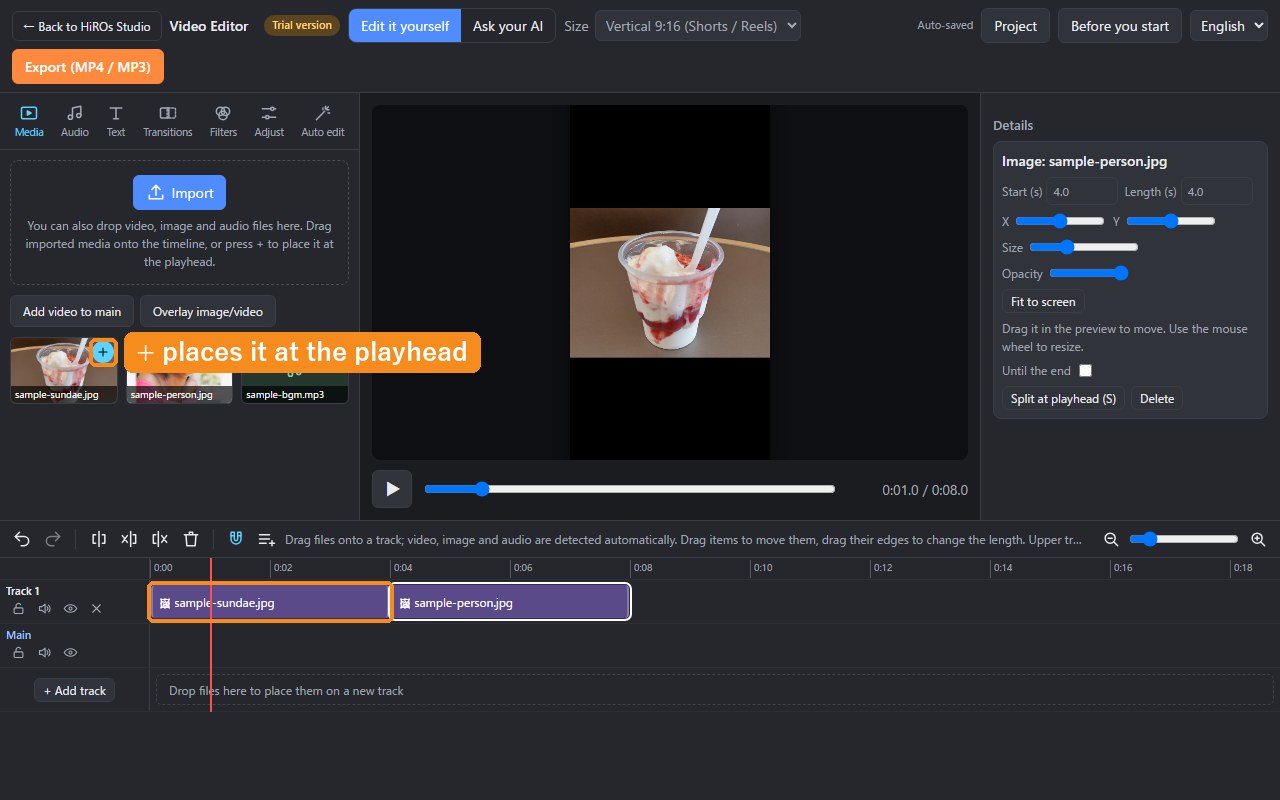Click the Start (s) input field

[1082, 192]
